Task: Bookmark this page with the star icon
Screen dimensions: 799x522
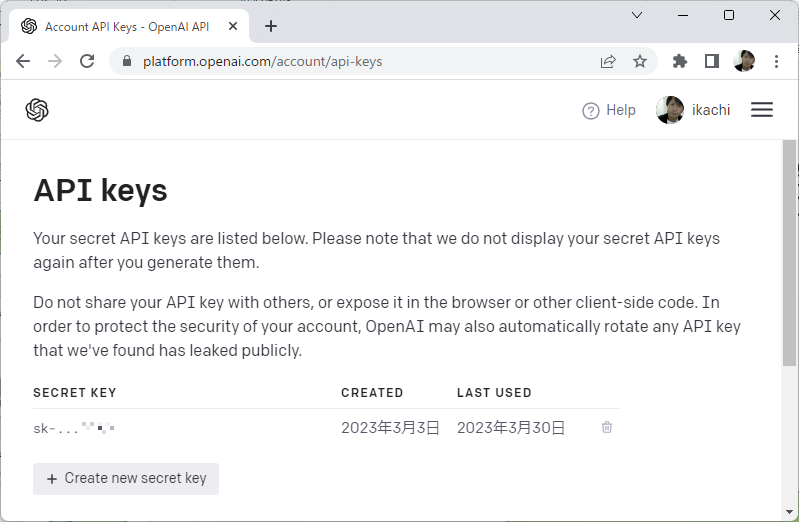Action: click(x=640, y=61)
